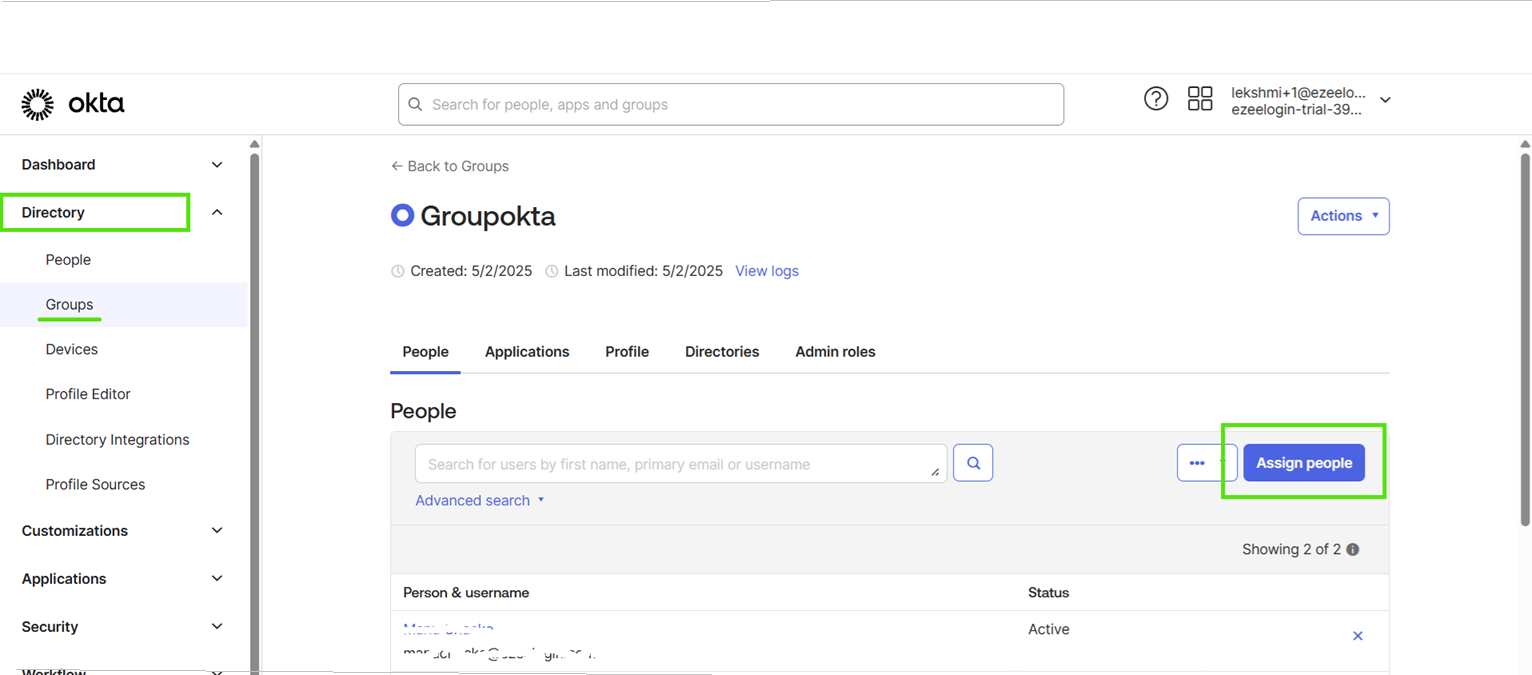Viewport: 1532px width, 675px height.
Task: Click the Active status cell
Action: (x=1048, y=629)
